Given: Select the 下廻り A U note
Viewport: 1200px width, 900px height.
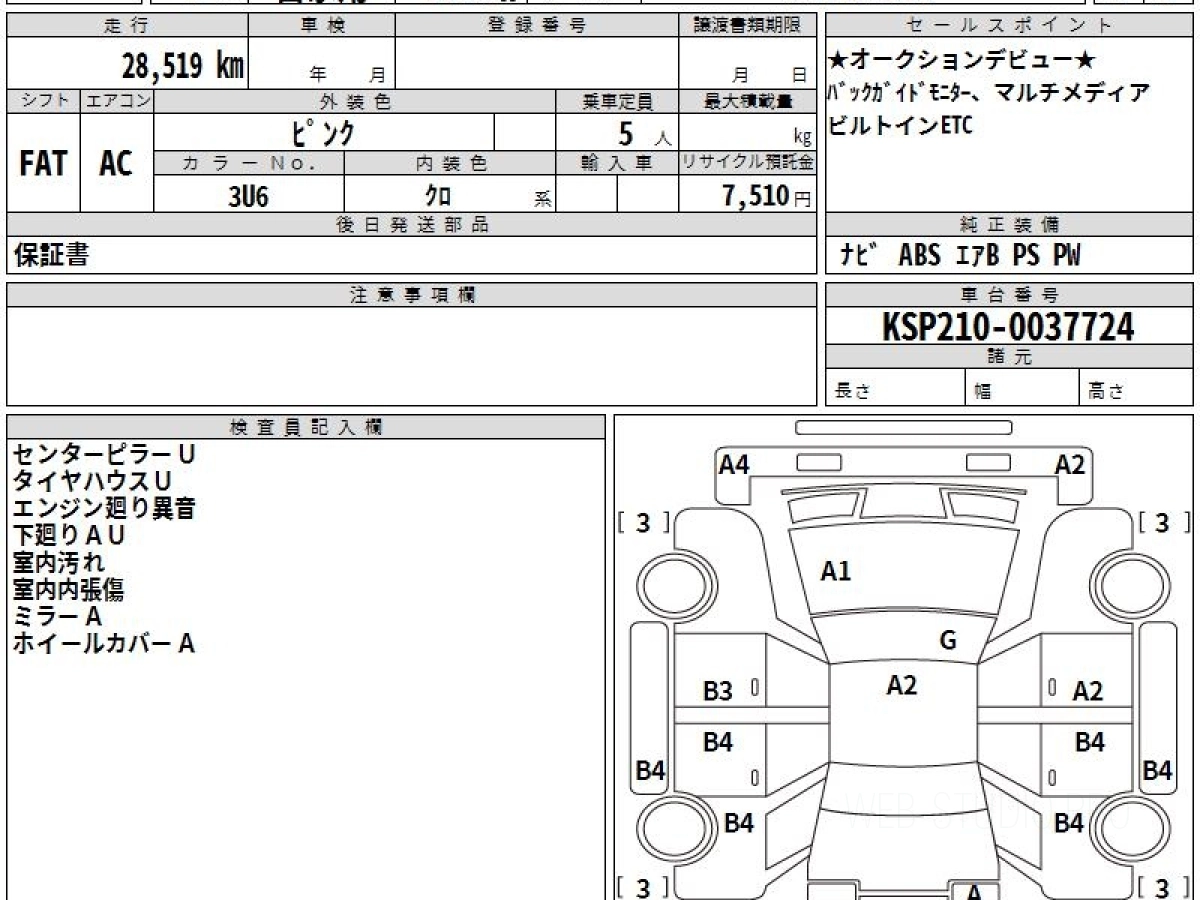Looking at the screenshot, I should (69, 535).
